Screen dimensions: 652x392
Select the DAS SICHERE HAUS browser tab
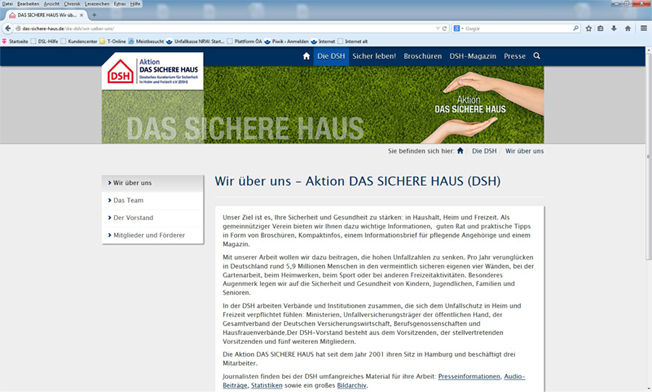pyautogui.click(x=46, y=15)
